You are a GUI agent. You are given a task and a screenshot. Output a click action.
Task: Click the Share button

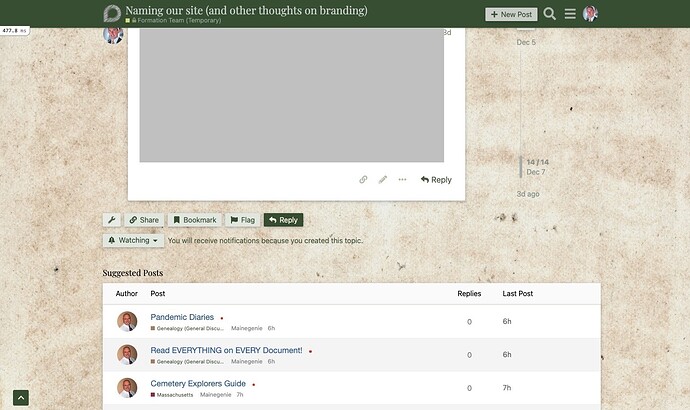click(x=144, y=220)
